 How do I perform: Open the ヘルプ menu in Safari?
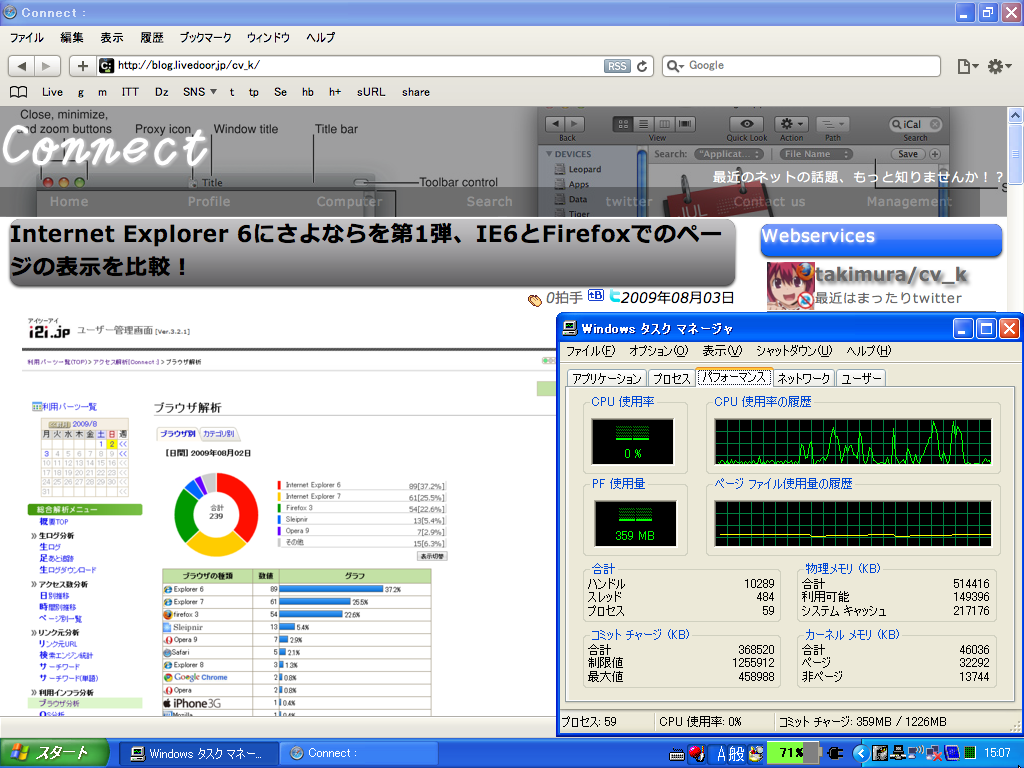point(320,37)
